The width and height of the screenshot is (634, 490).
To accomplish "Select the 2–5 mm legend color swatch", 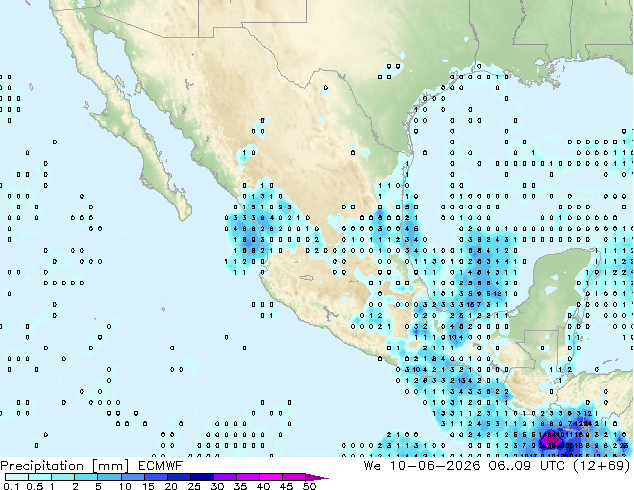I will coord(86,477).
